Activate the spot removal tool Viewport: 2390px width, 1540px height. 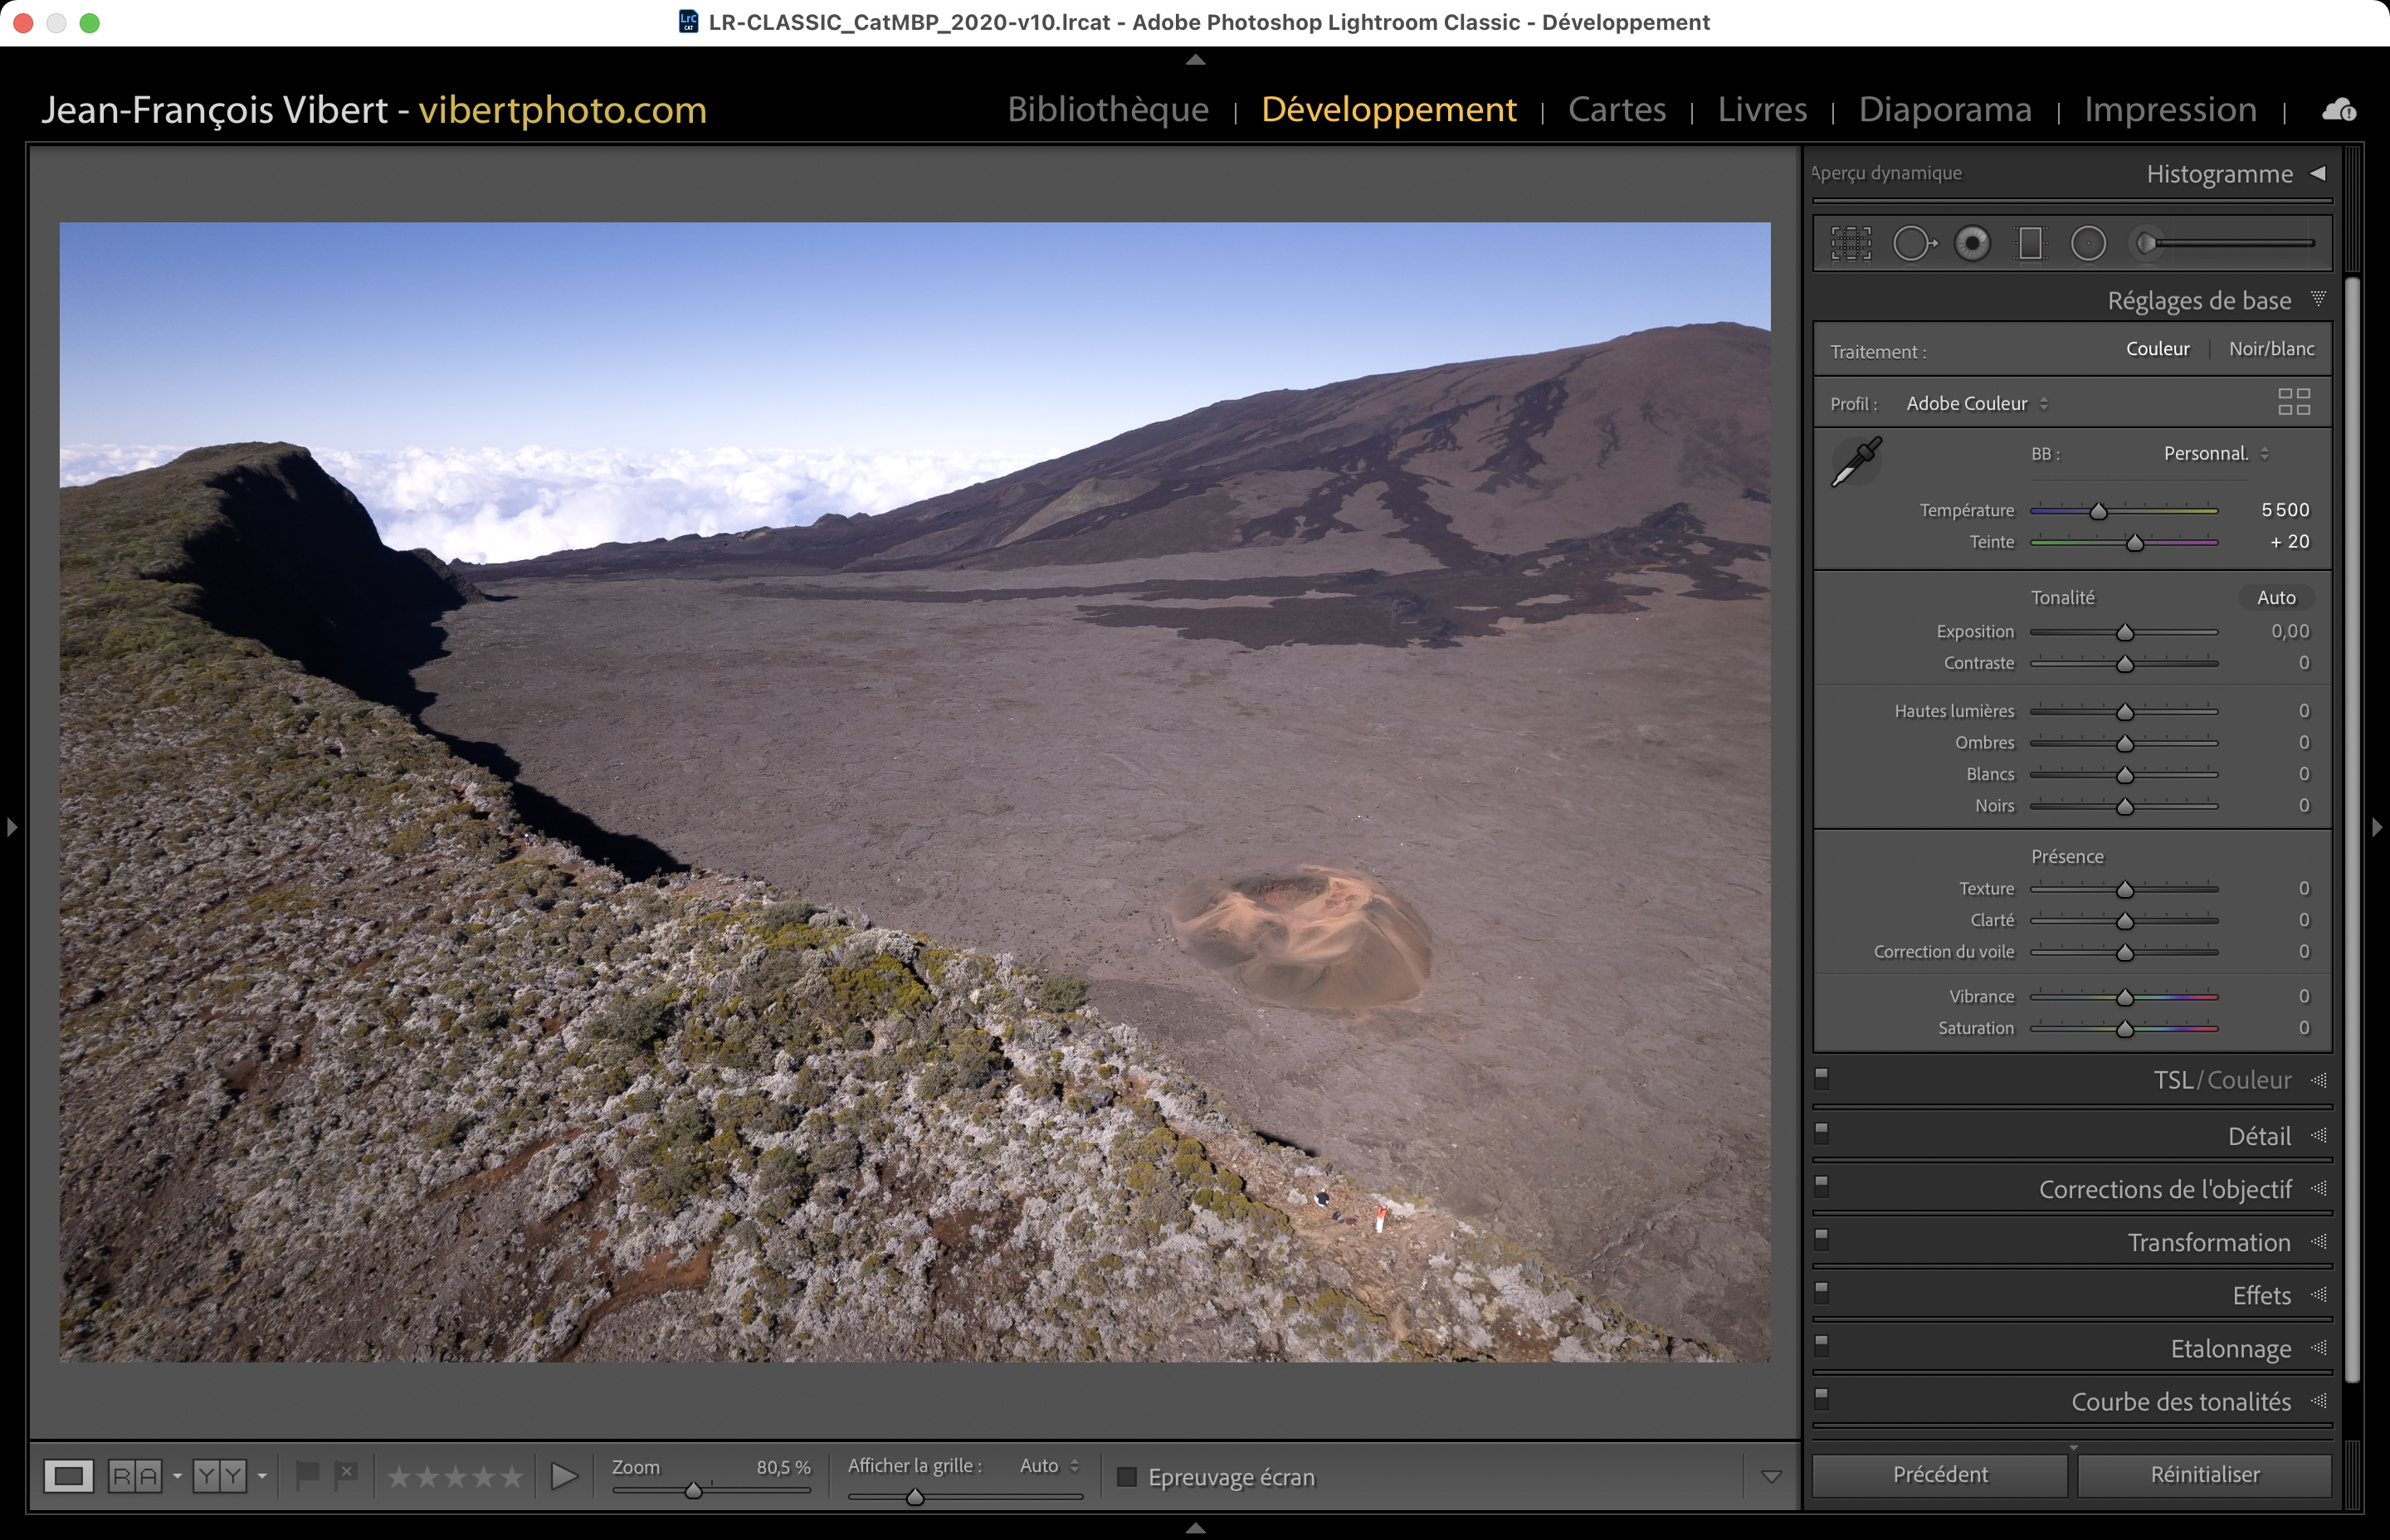point(1913,243)
